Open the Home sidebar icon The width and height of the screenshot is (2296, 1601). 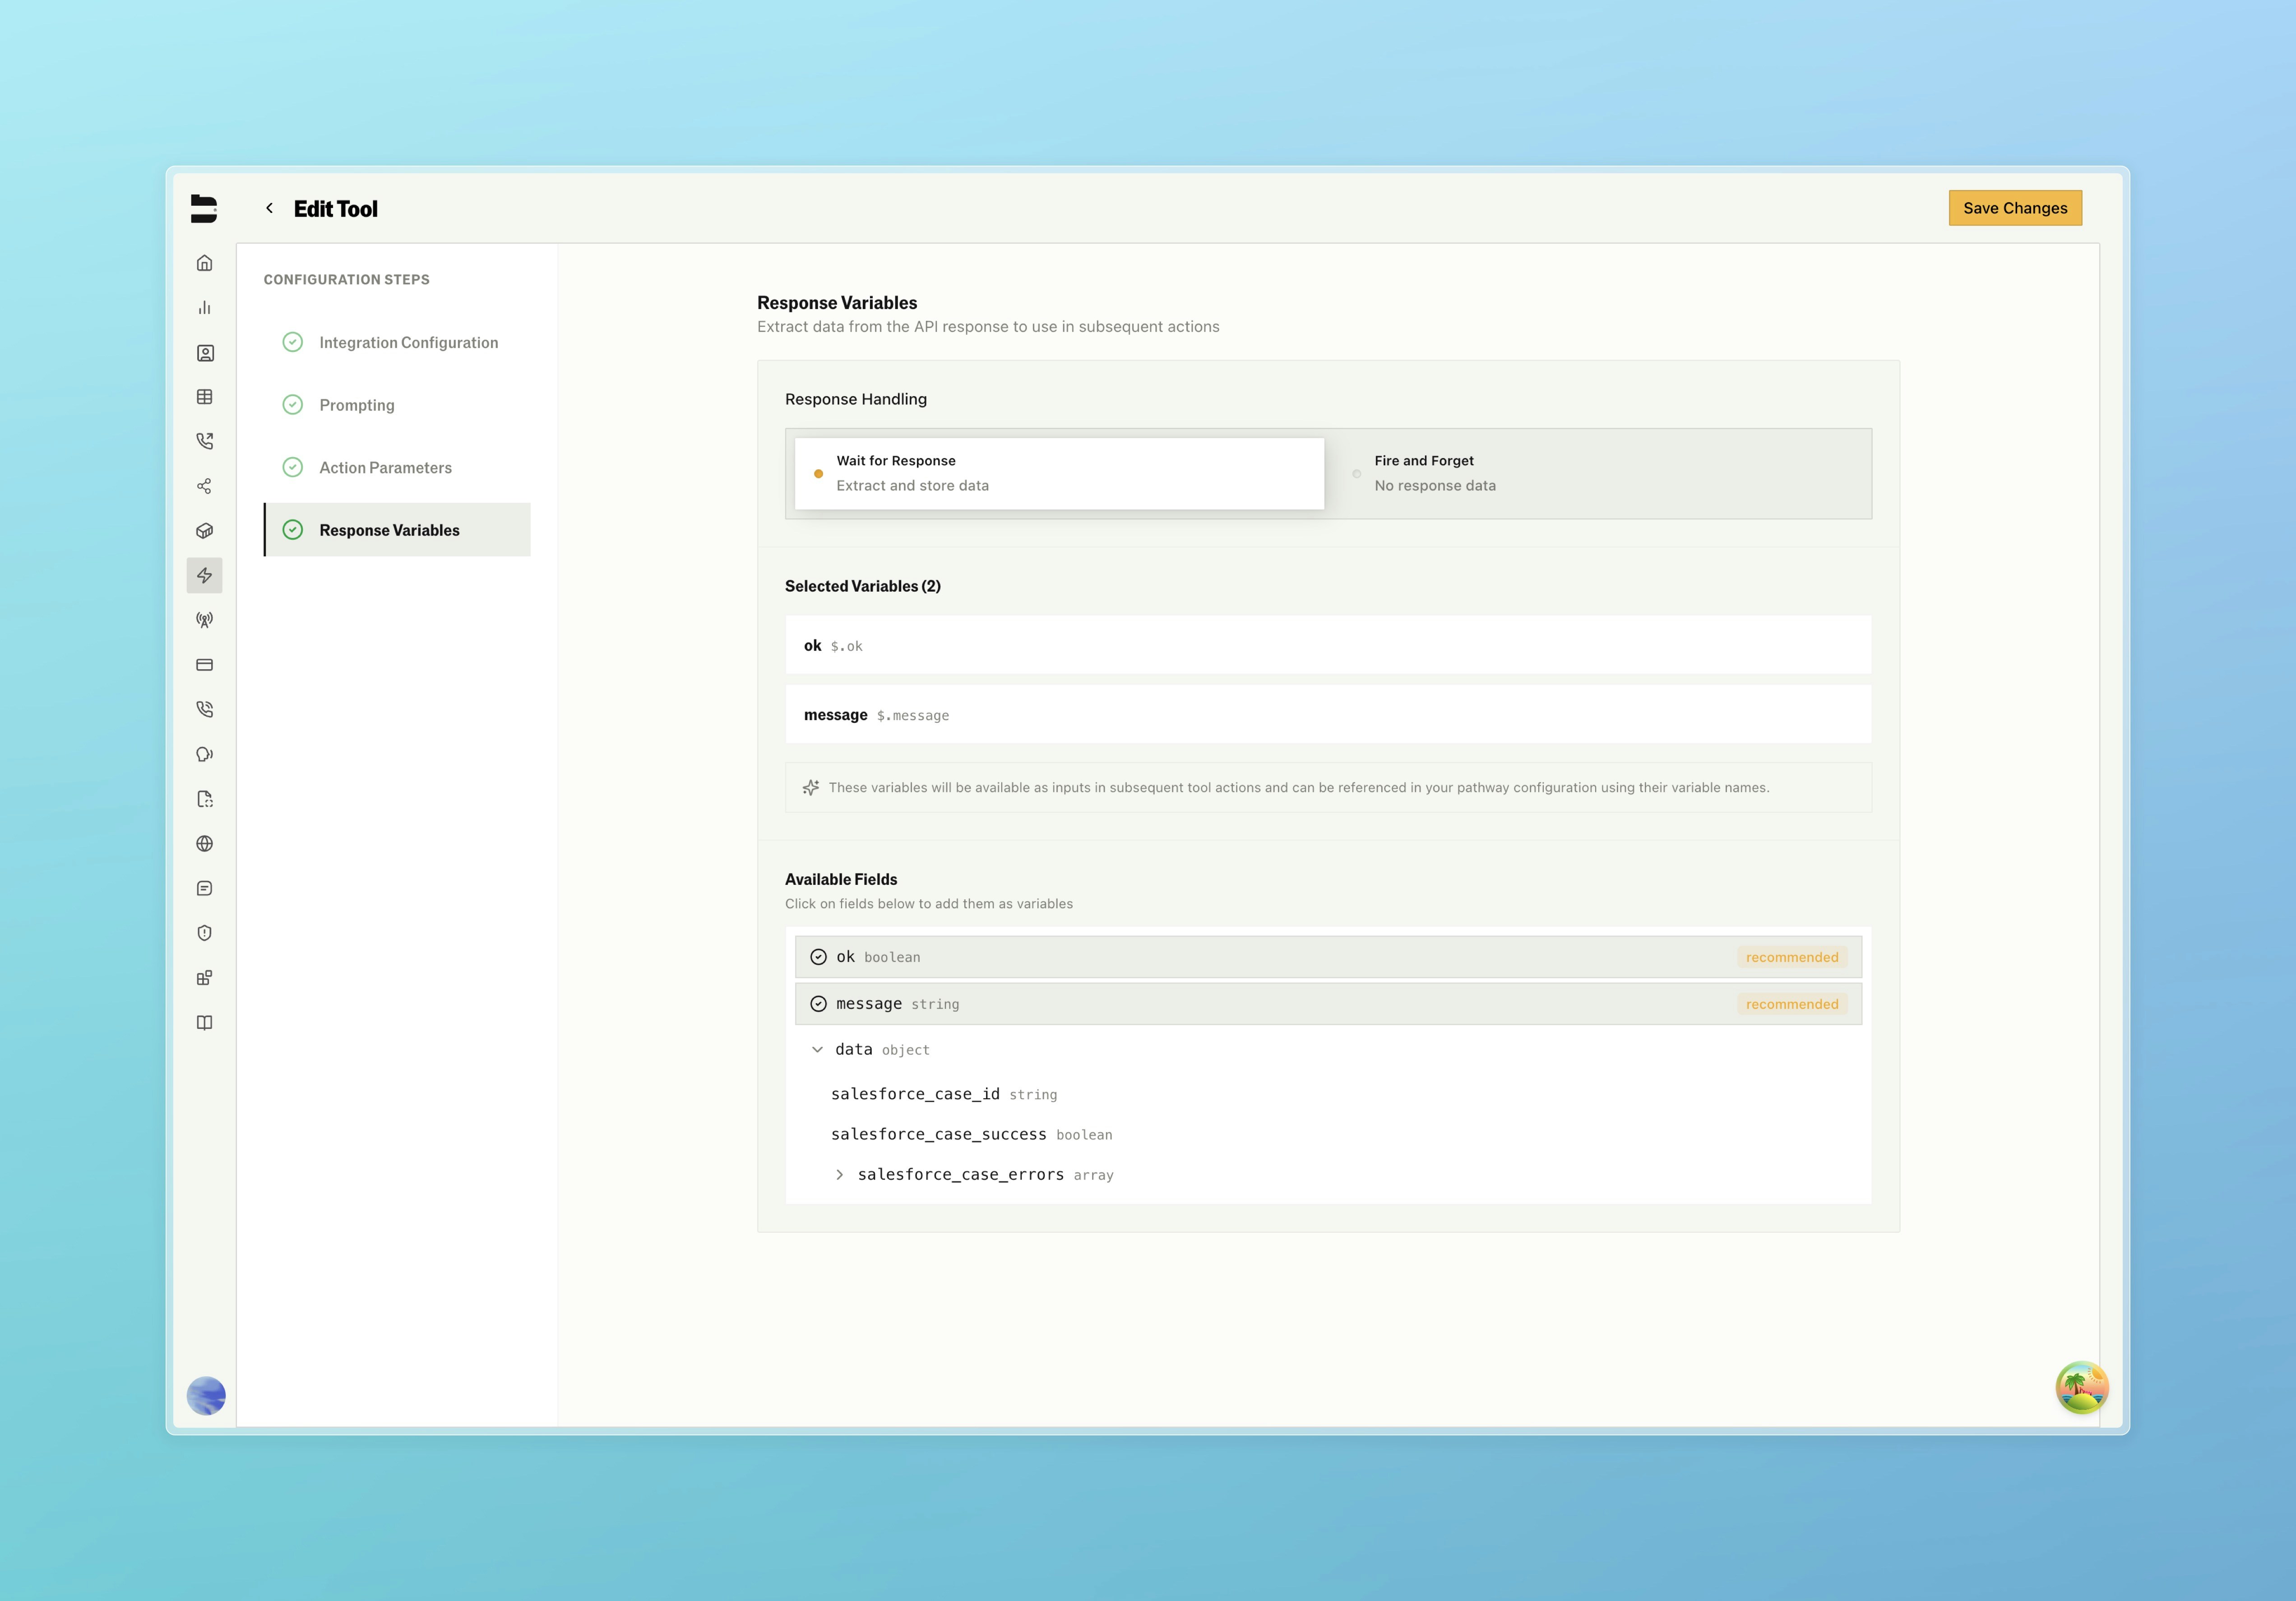click(x=204, y=263)
